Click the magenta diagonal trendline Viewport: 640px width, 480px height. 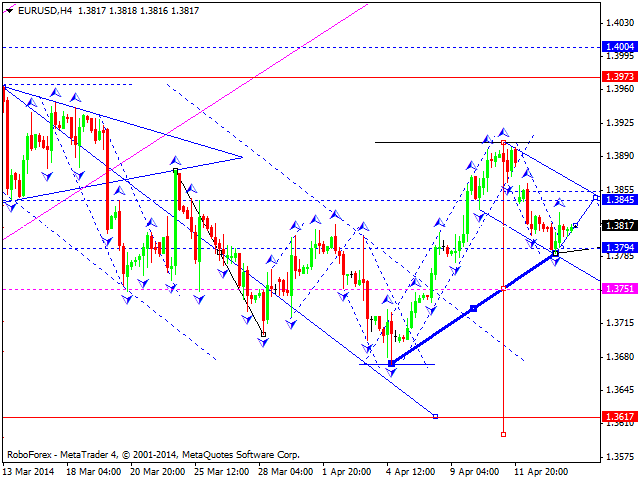pyautogui.click(x=184, y=123)
